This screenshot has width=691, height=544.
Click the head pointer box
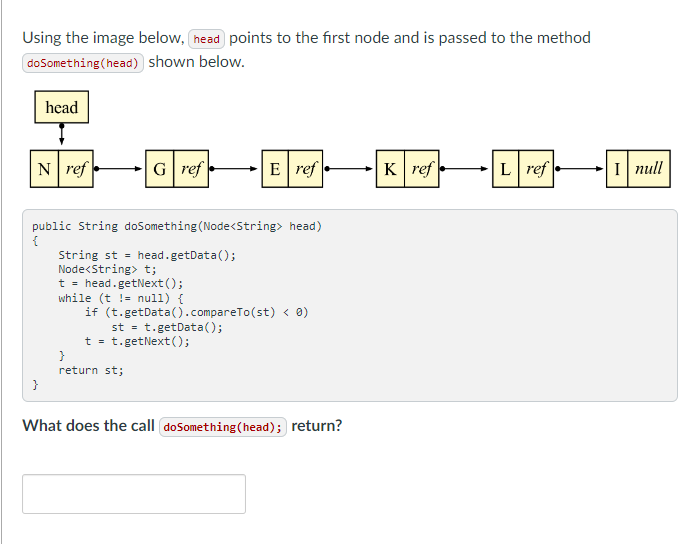point(61,107)
